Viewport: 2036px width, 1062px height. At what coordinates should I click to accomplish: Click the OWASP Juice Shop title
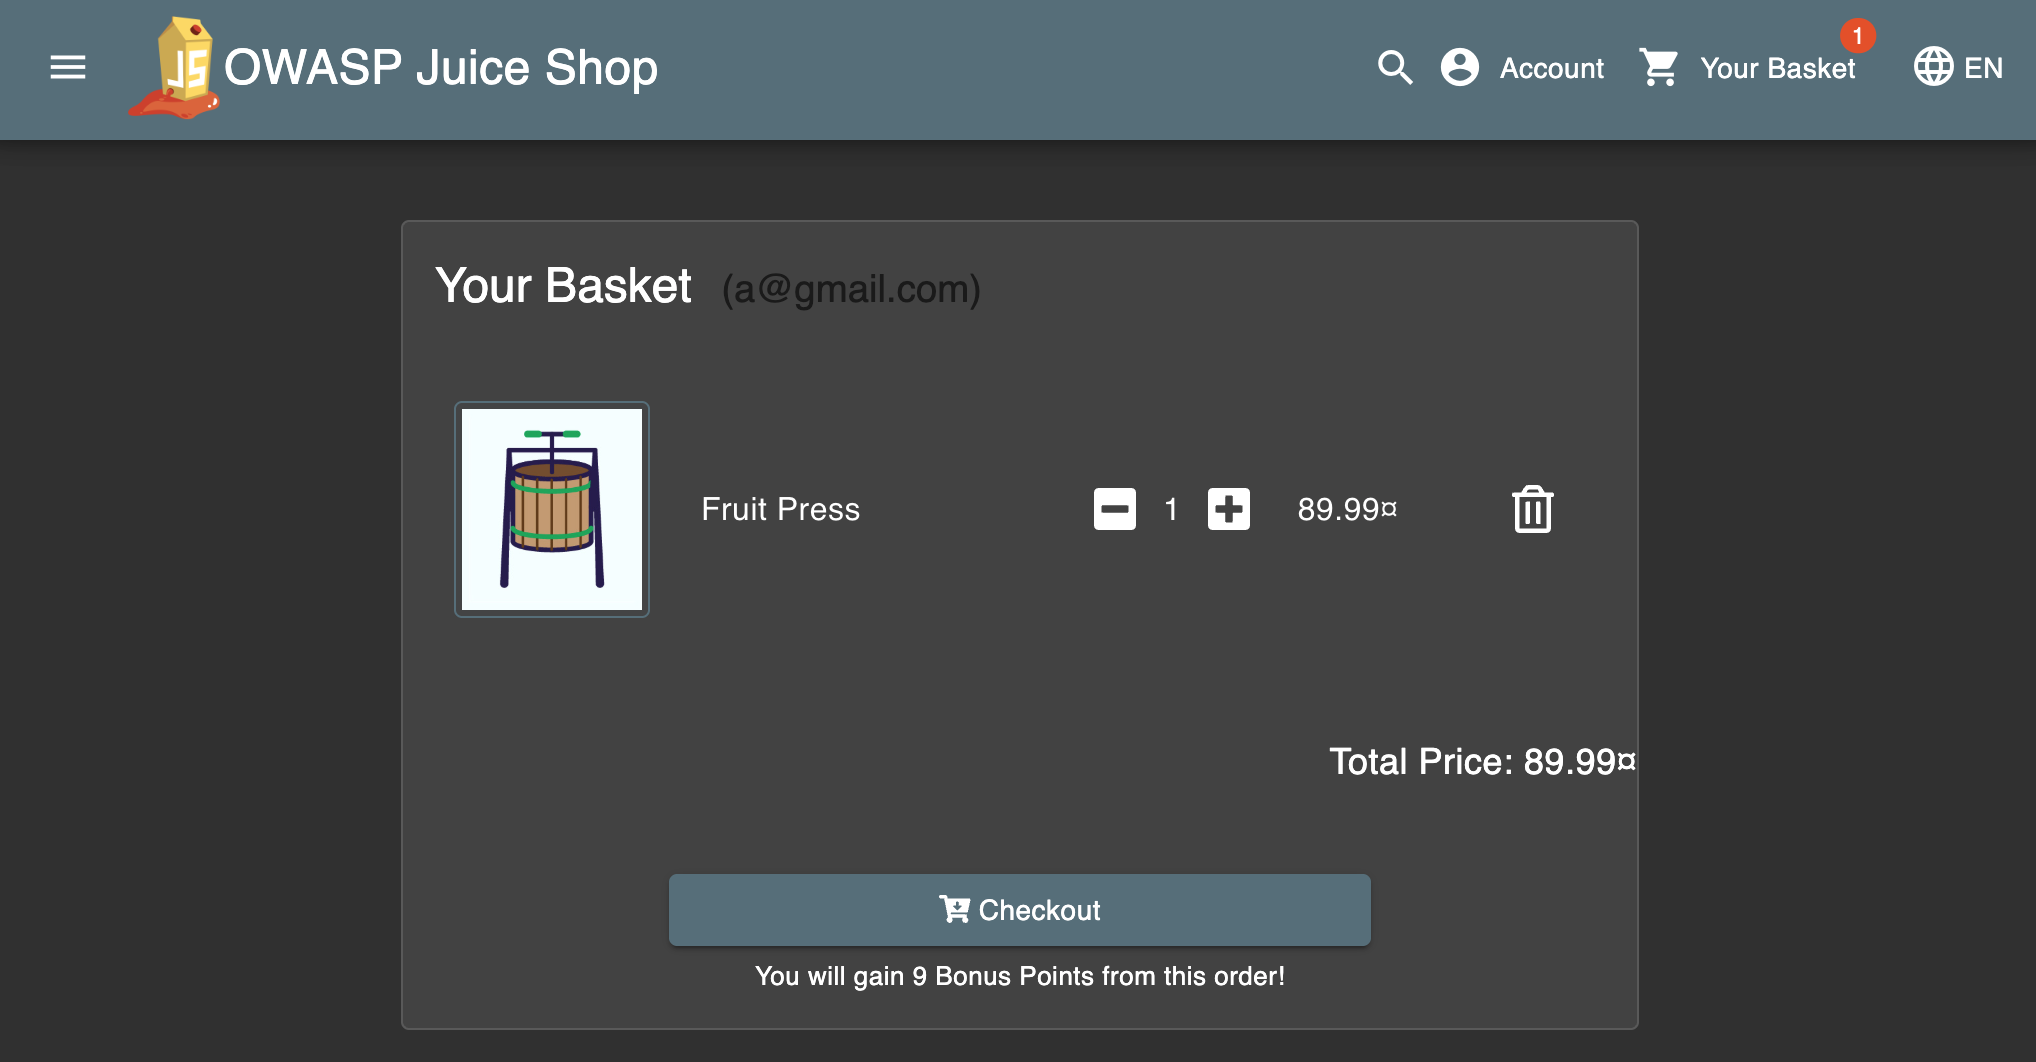click(441, 68)
